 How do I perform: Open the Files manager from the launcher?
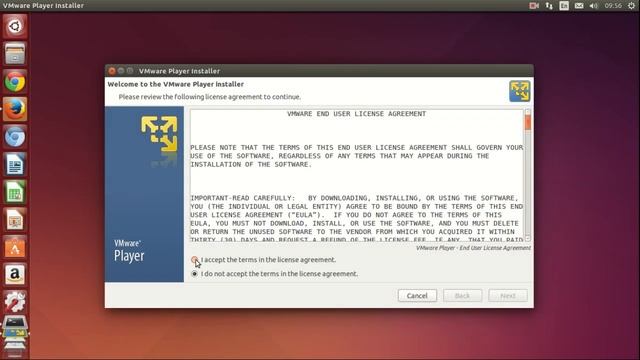coord(15,54)
